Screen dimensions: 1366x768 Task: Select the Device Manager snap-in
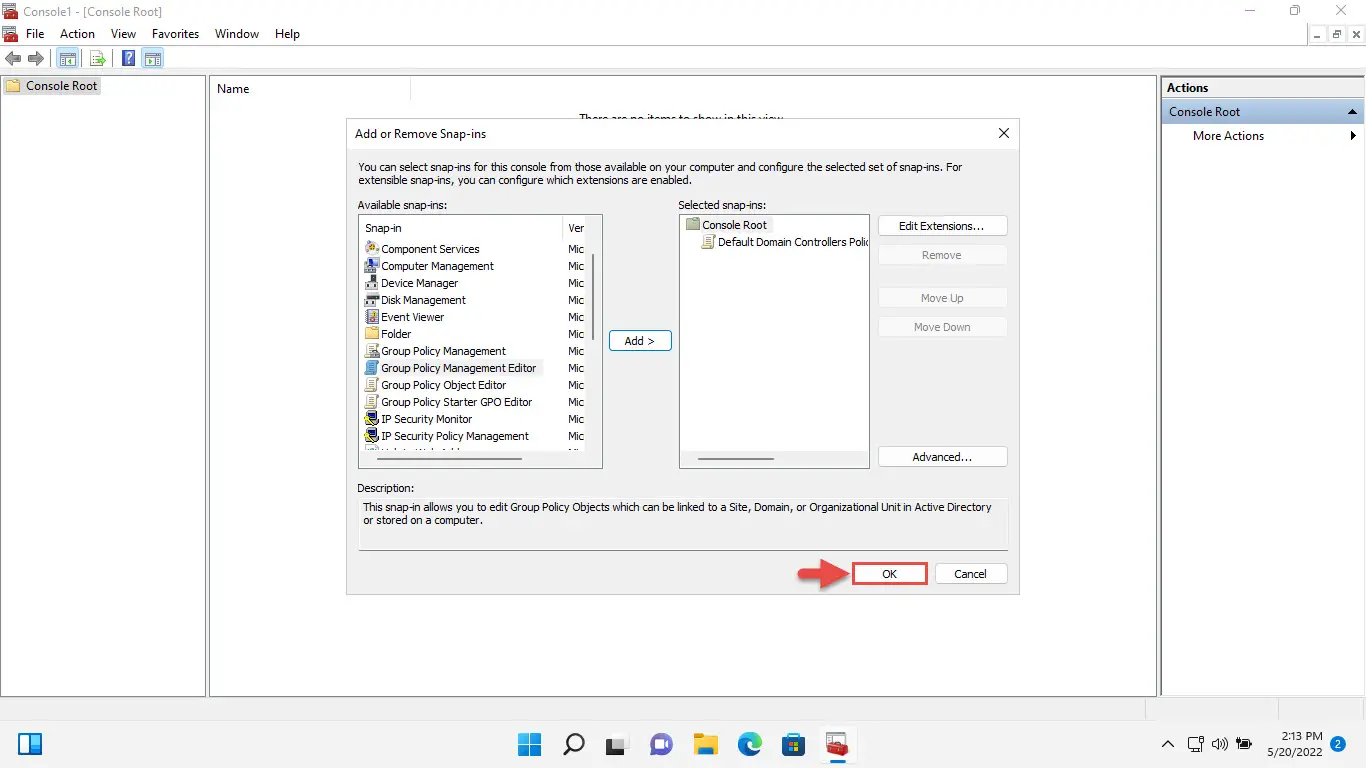[419, 283]
